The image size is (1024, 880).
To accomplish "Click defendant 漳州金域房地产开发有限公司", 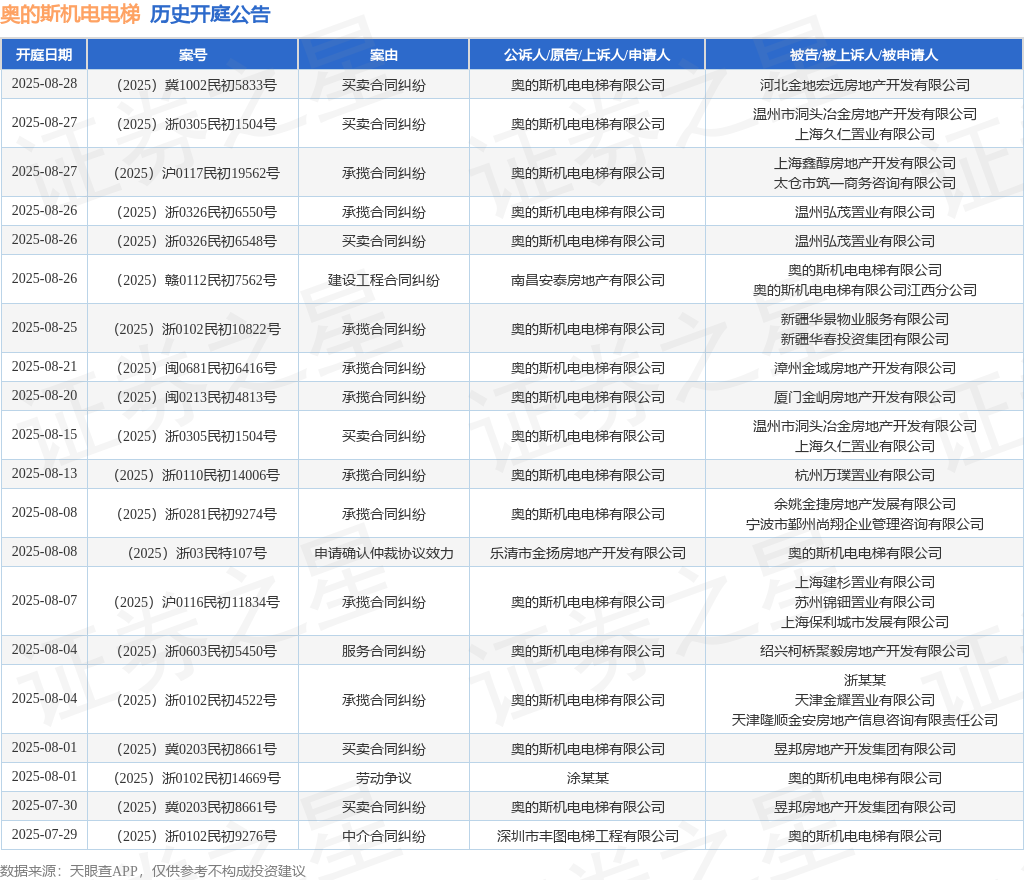I will [x=865, y=368].
